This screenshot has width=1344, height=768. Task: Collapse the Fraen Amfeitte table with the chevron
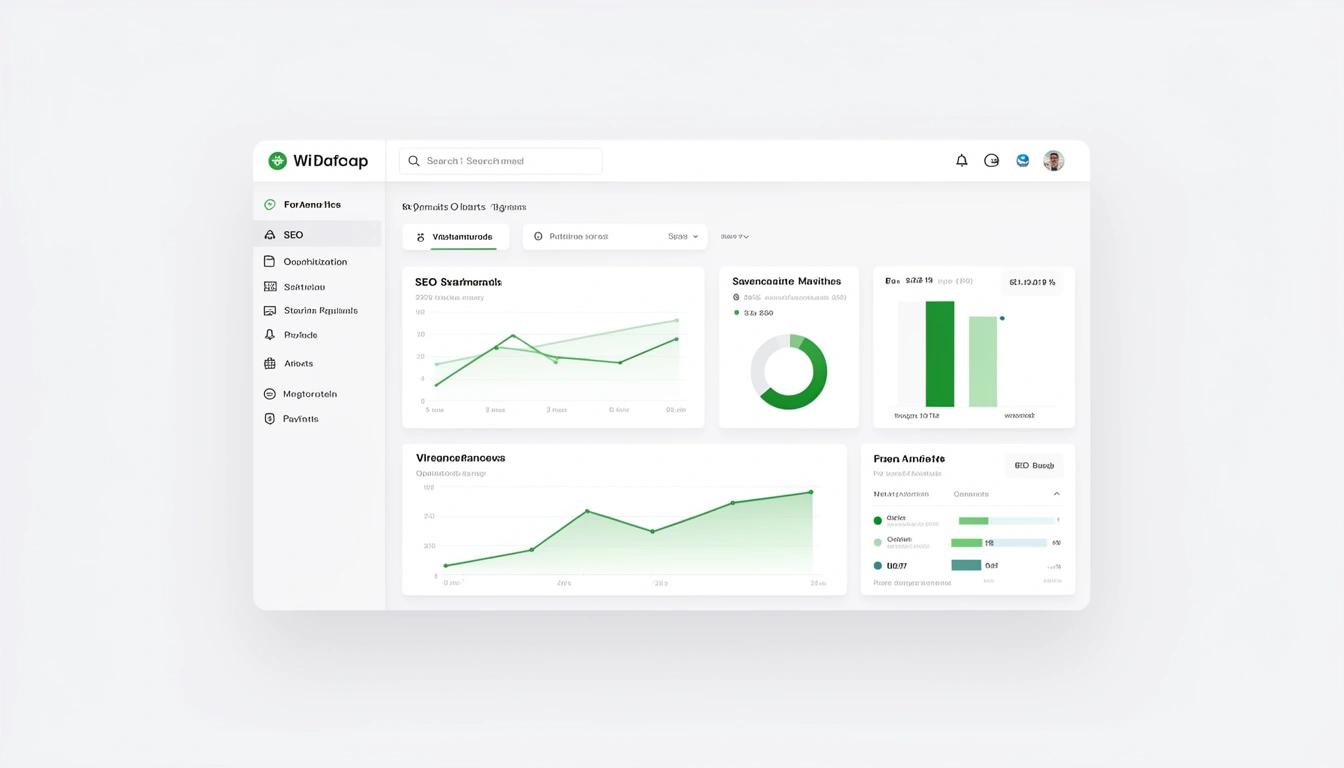click(x=1057, y=494)
